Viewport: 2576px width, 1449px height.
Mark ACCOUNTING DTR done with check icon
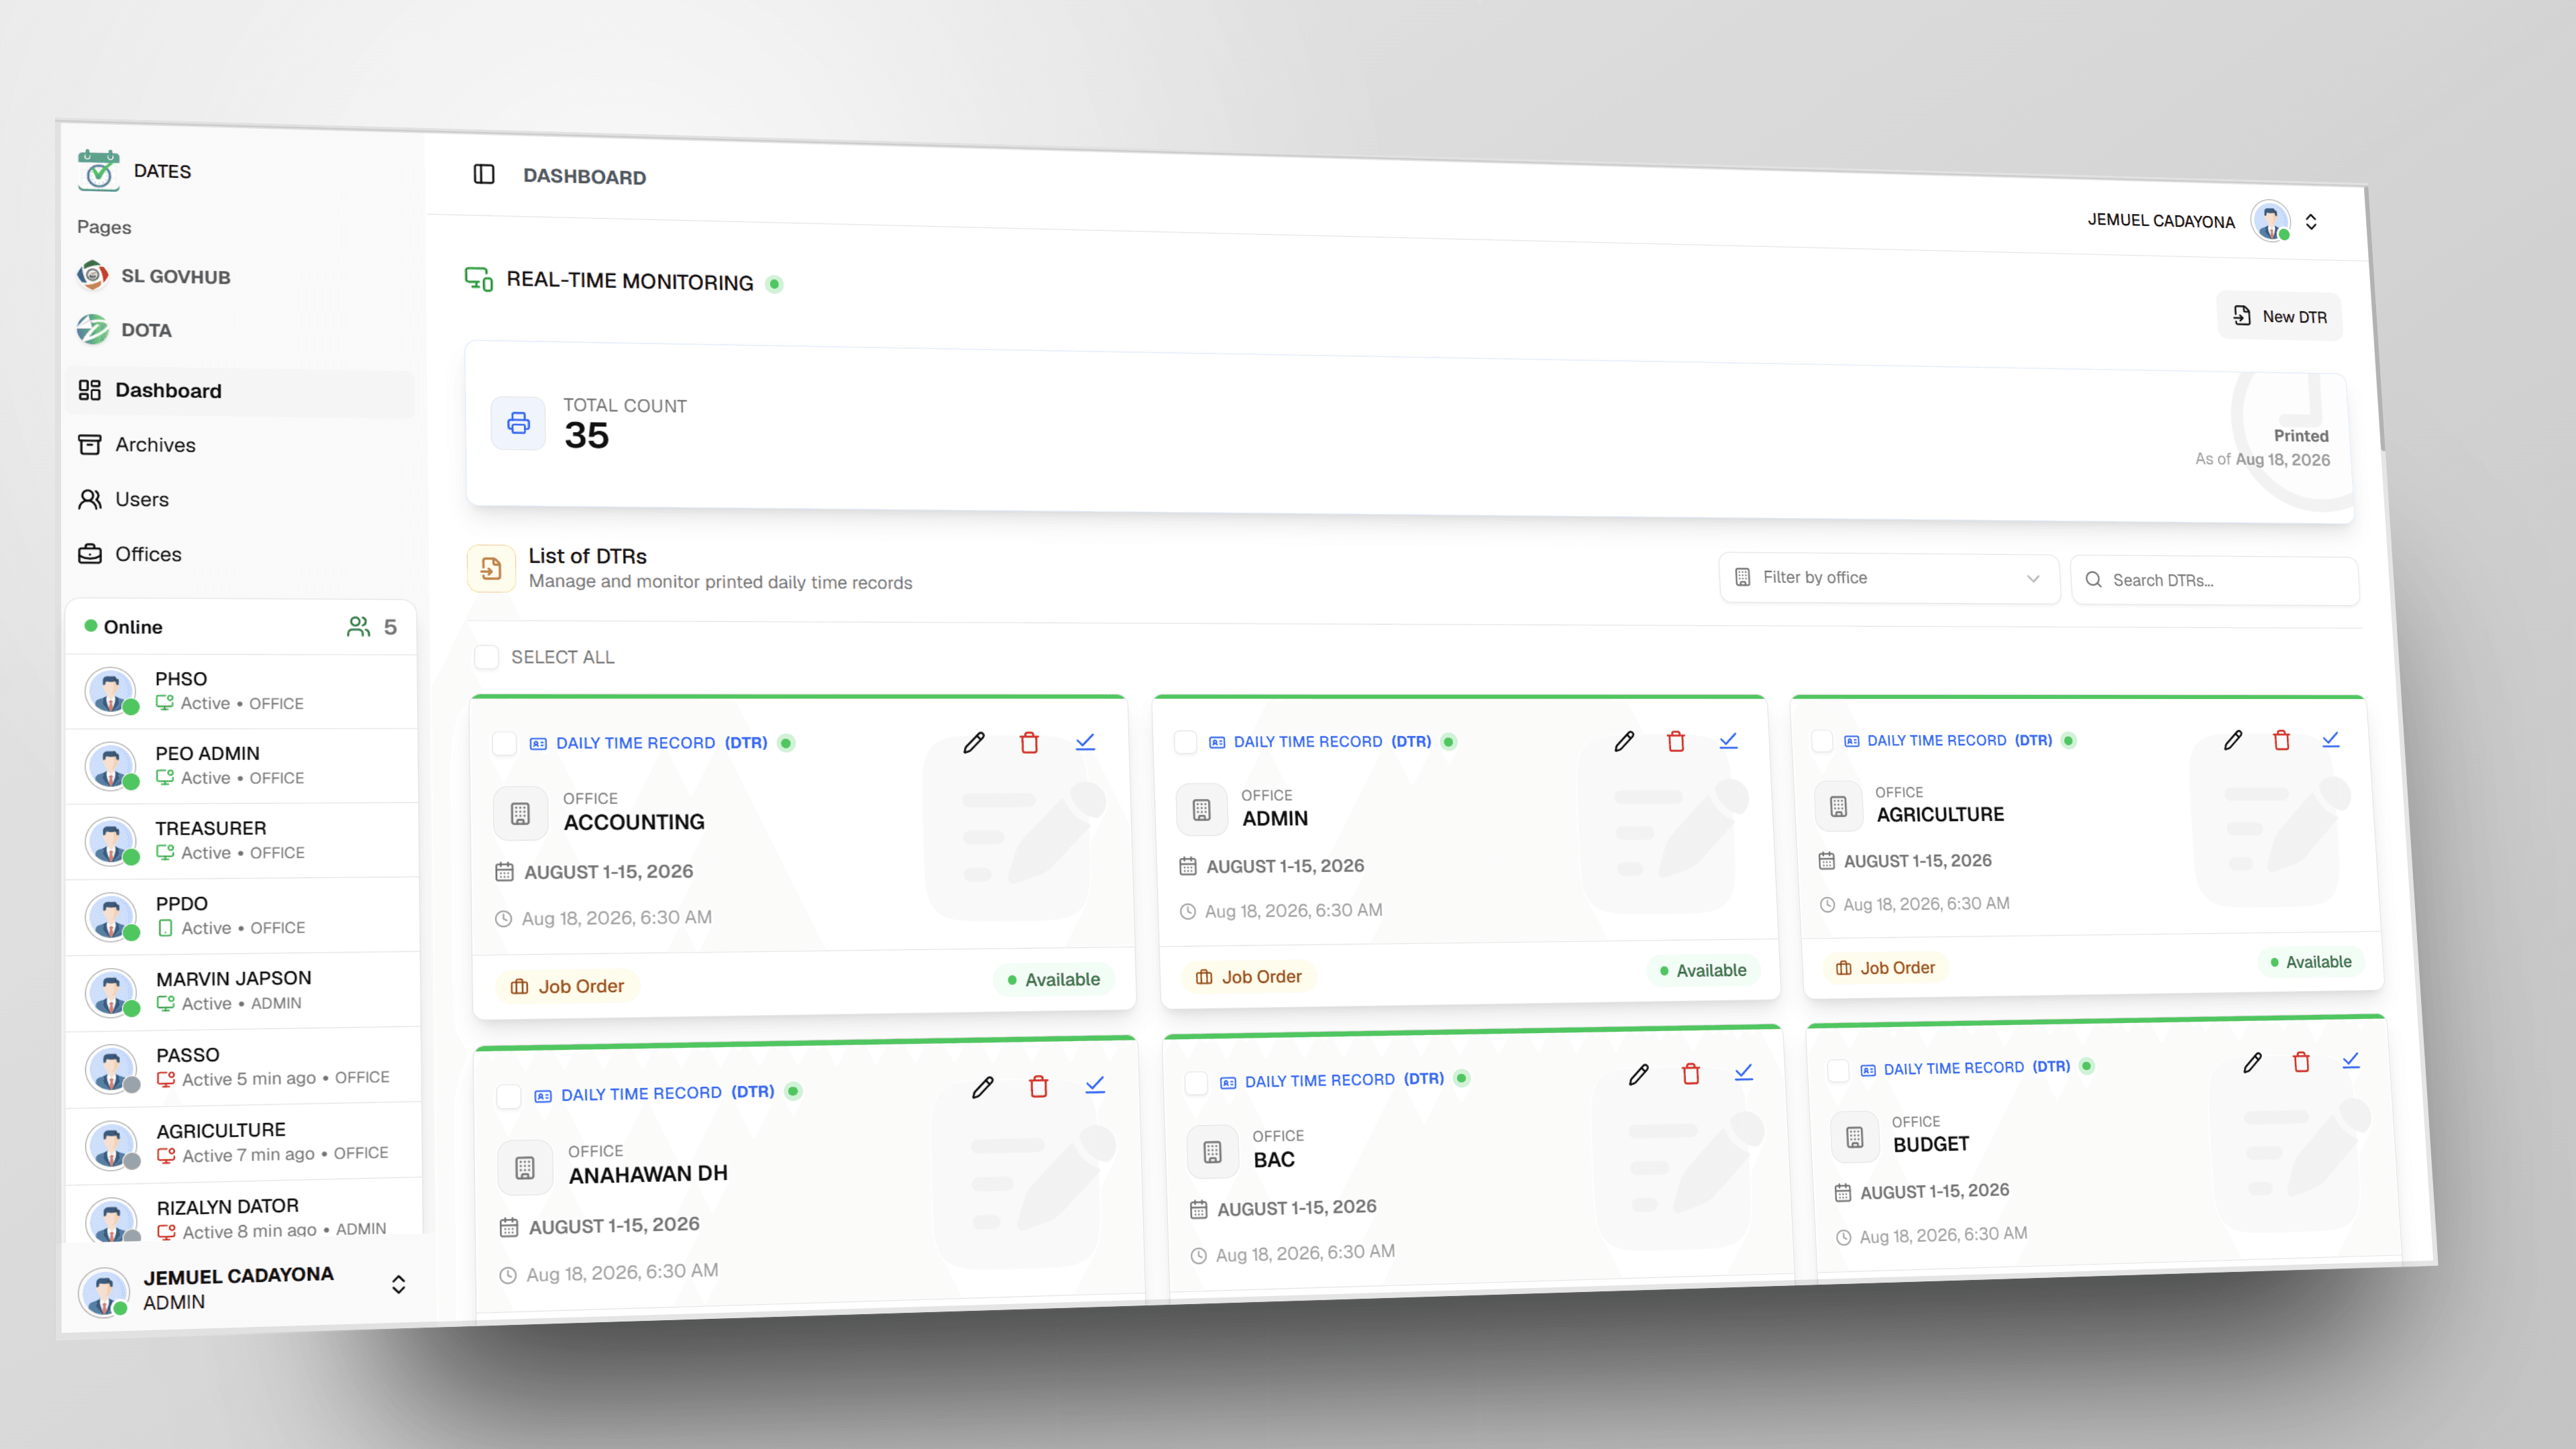pyautogui.click(x=1085, y=742)
